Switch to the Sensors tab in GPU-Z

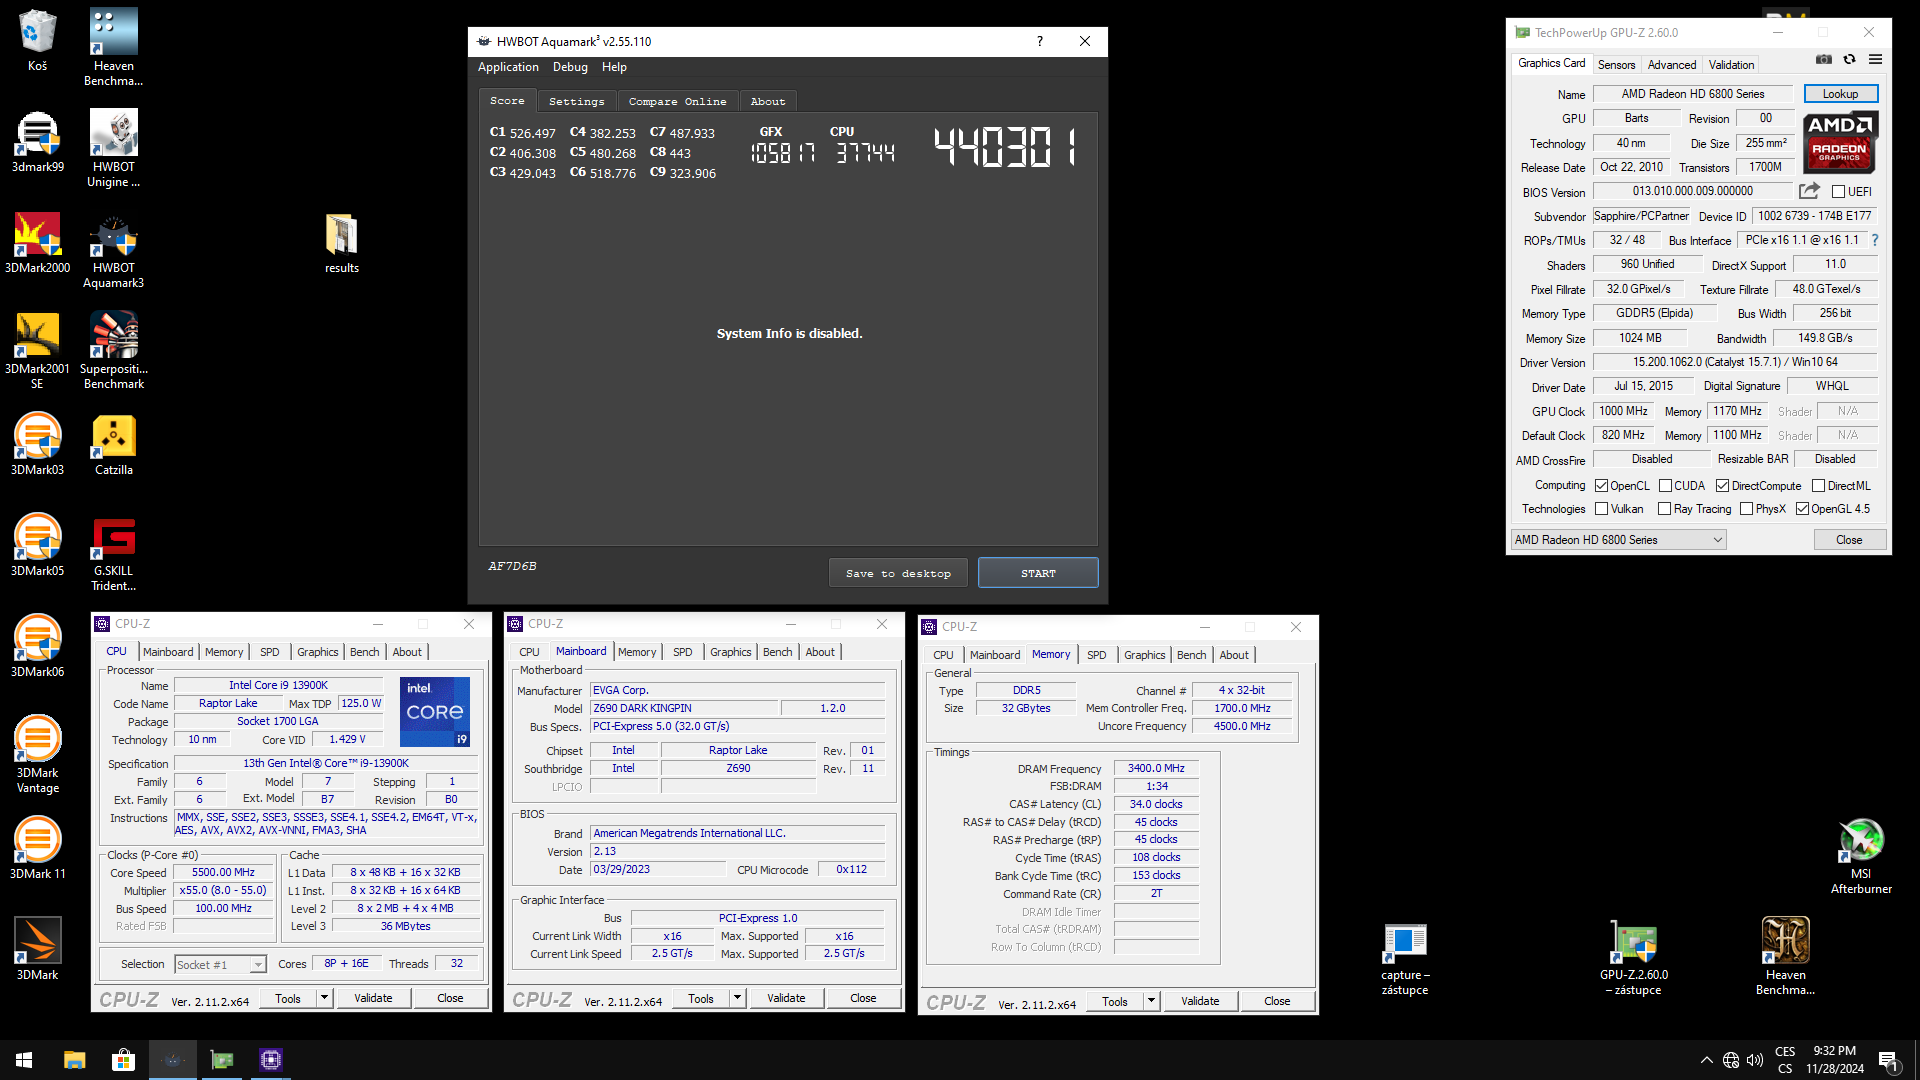click(x=1616, y=65)
